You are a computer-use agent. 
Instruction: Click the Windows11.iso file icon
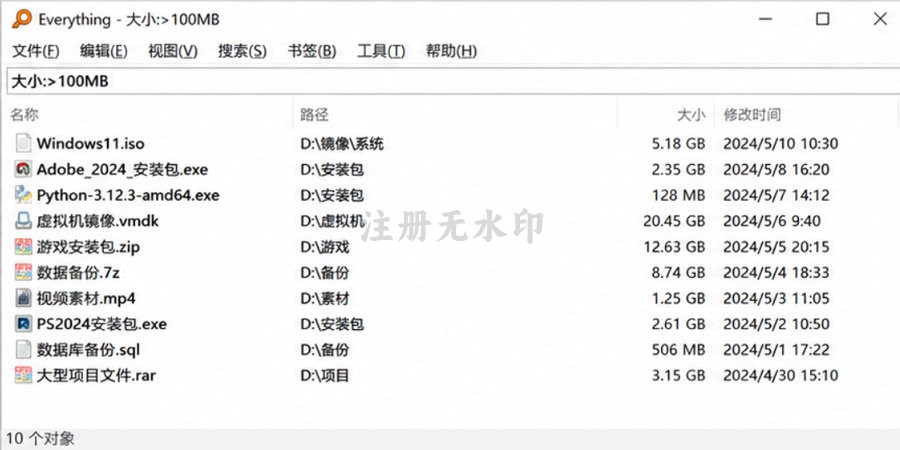[x=23, y=143]
